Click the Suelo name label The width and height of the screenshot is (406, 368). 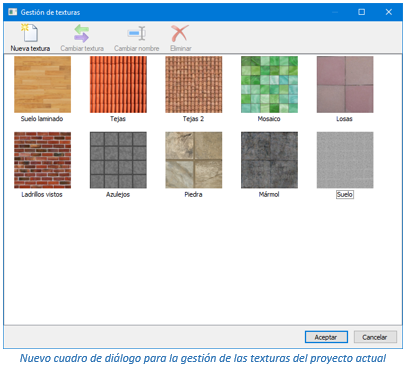tap(345, 194)
